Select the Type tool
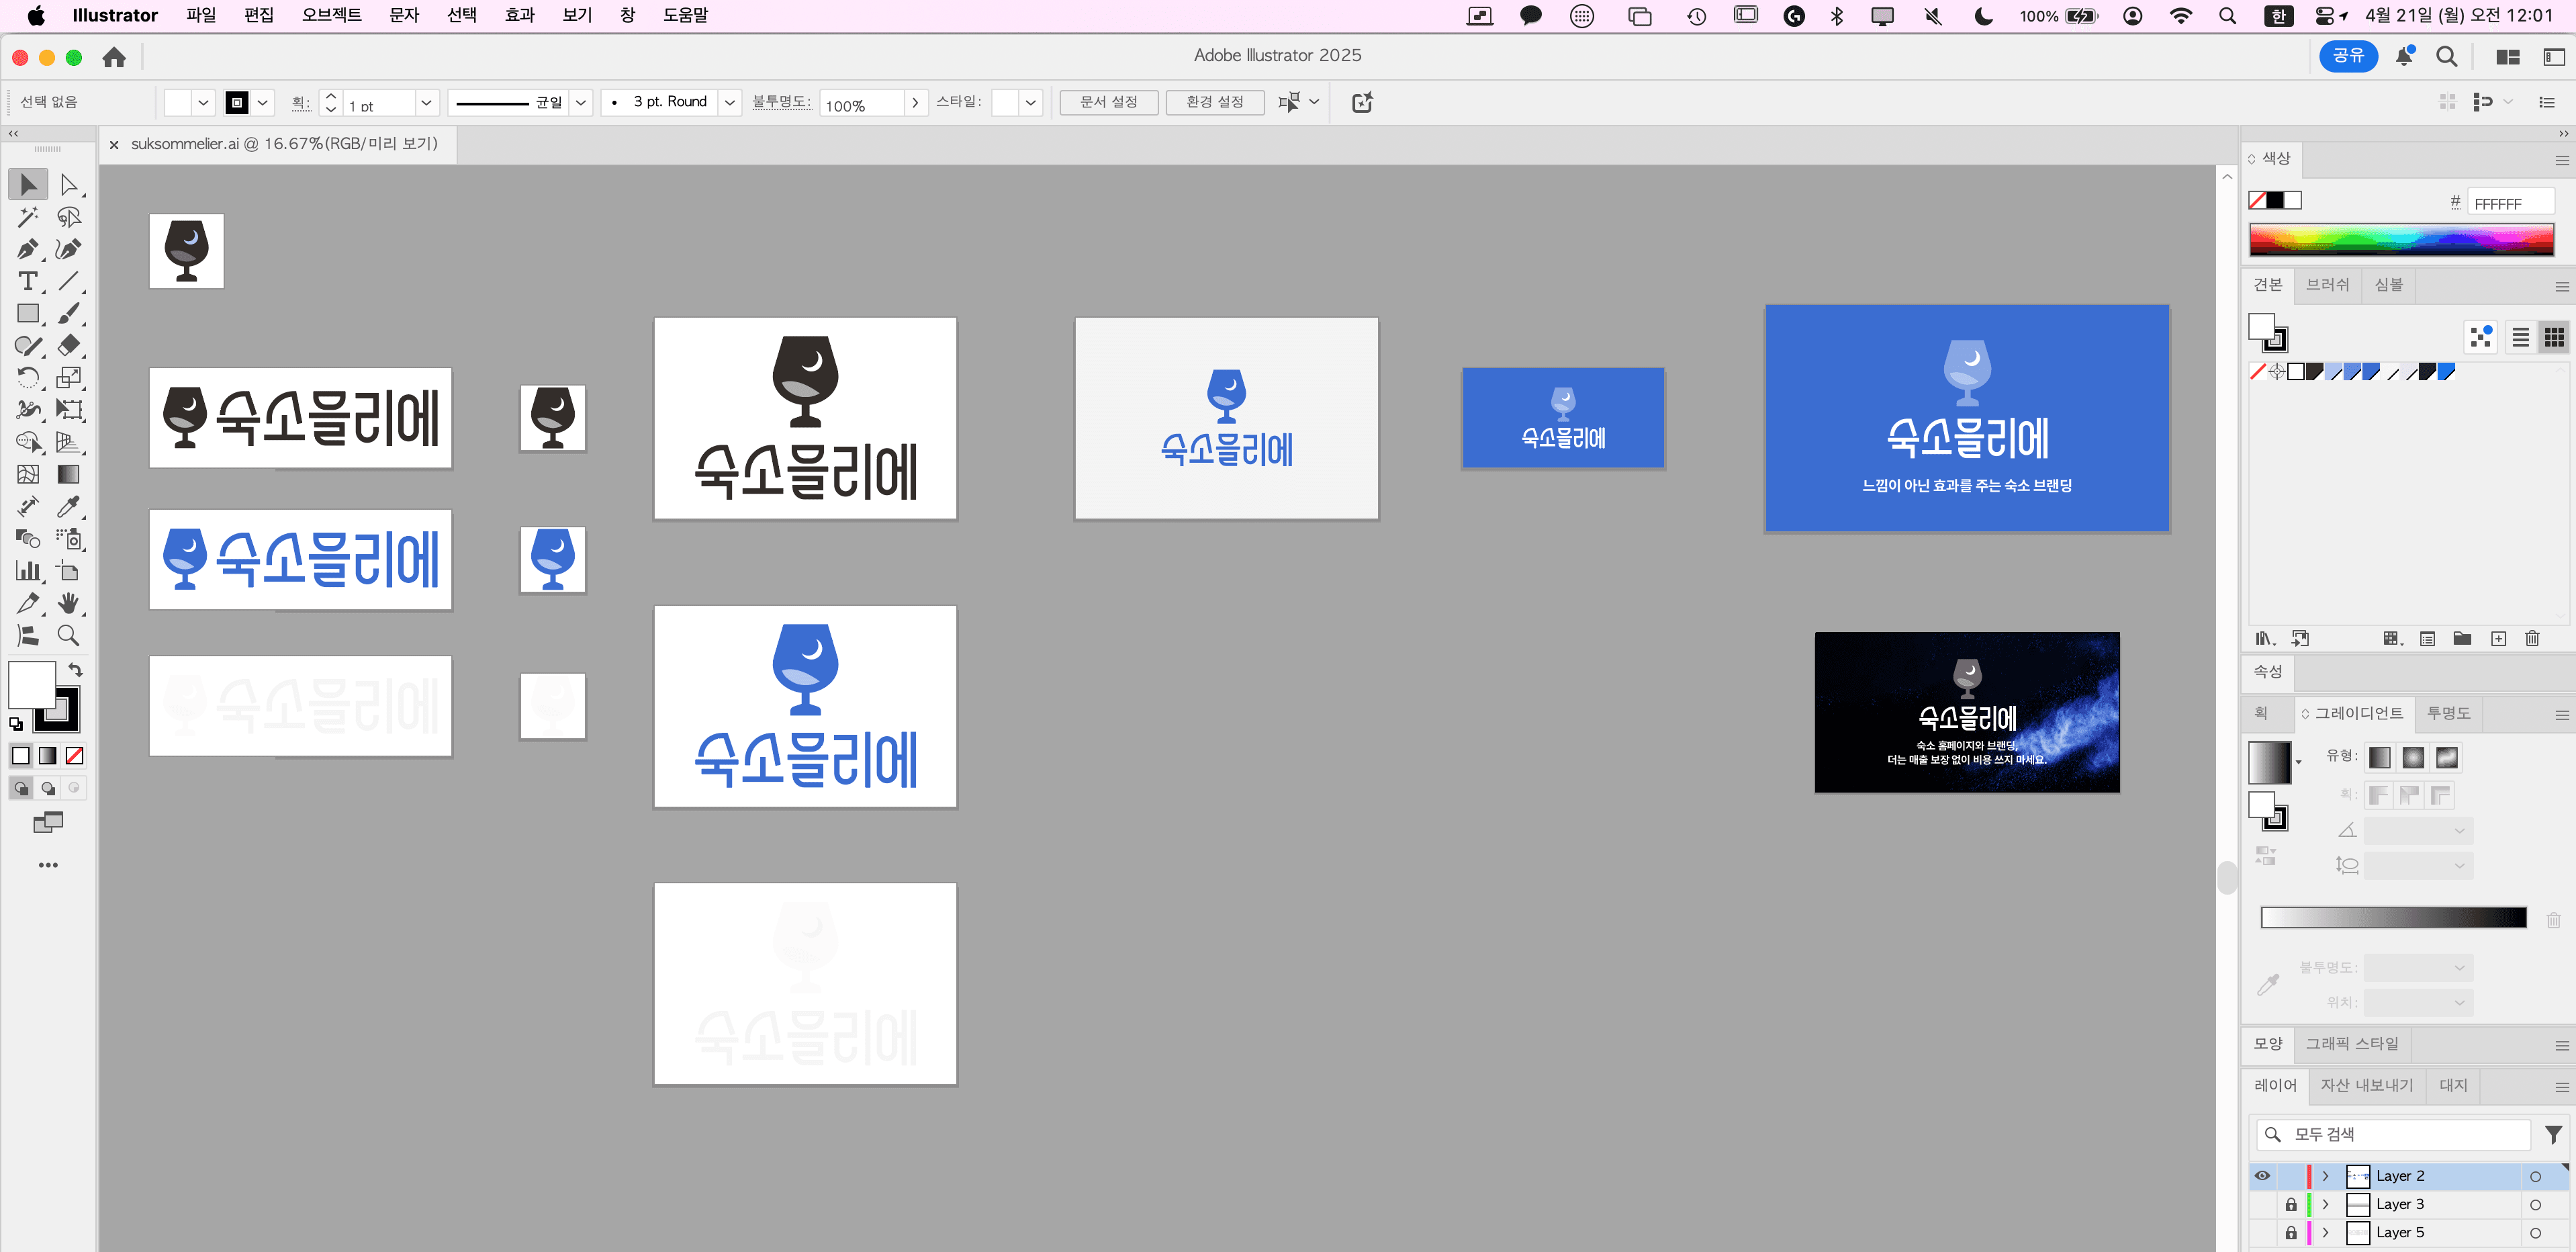Viewport: 2576px width, 1252px height. 28,281
